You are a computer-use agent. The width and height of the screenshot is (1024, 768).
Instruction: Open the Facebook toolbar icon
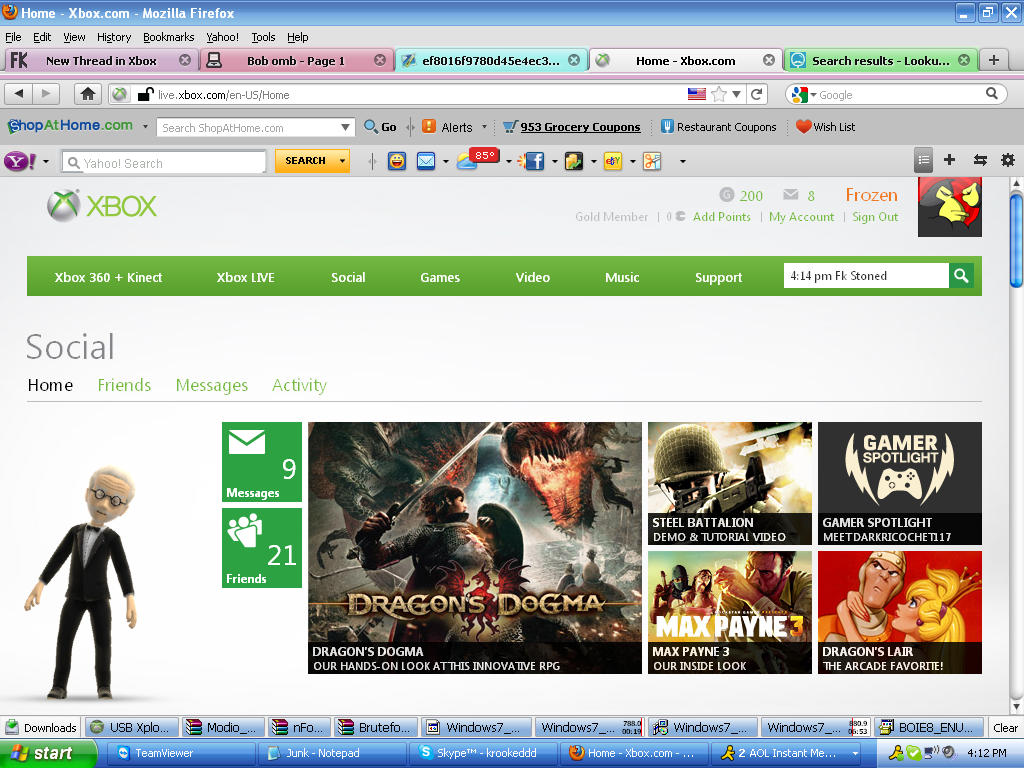click(x=534, y=161)
